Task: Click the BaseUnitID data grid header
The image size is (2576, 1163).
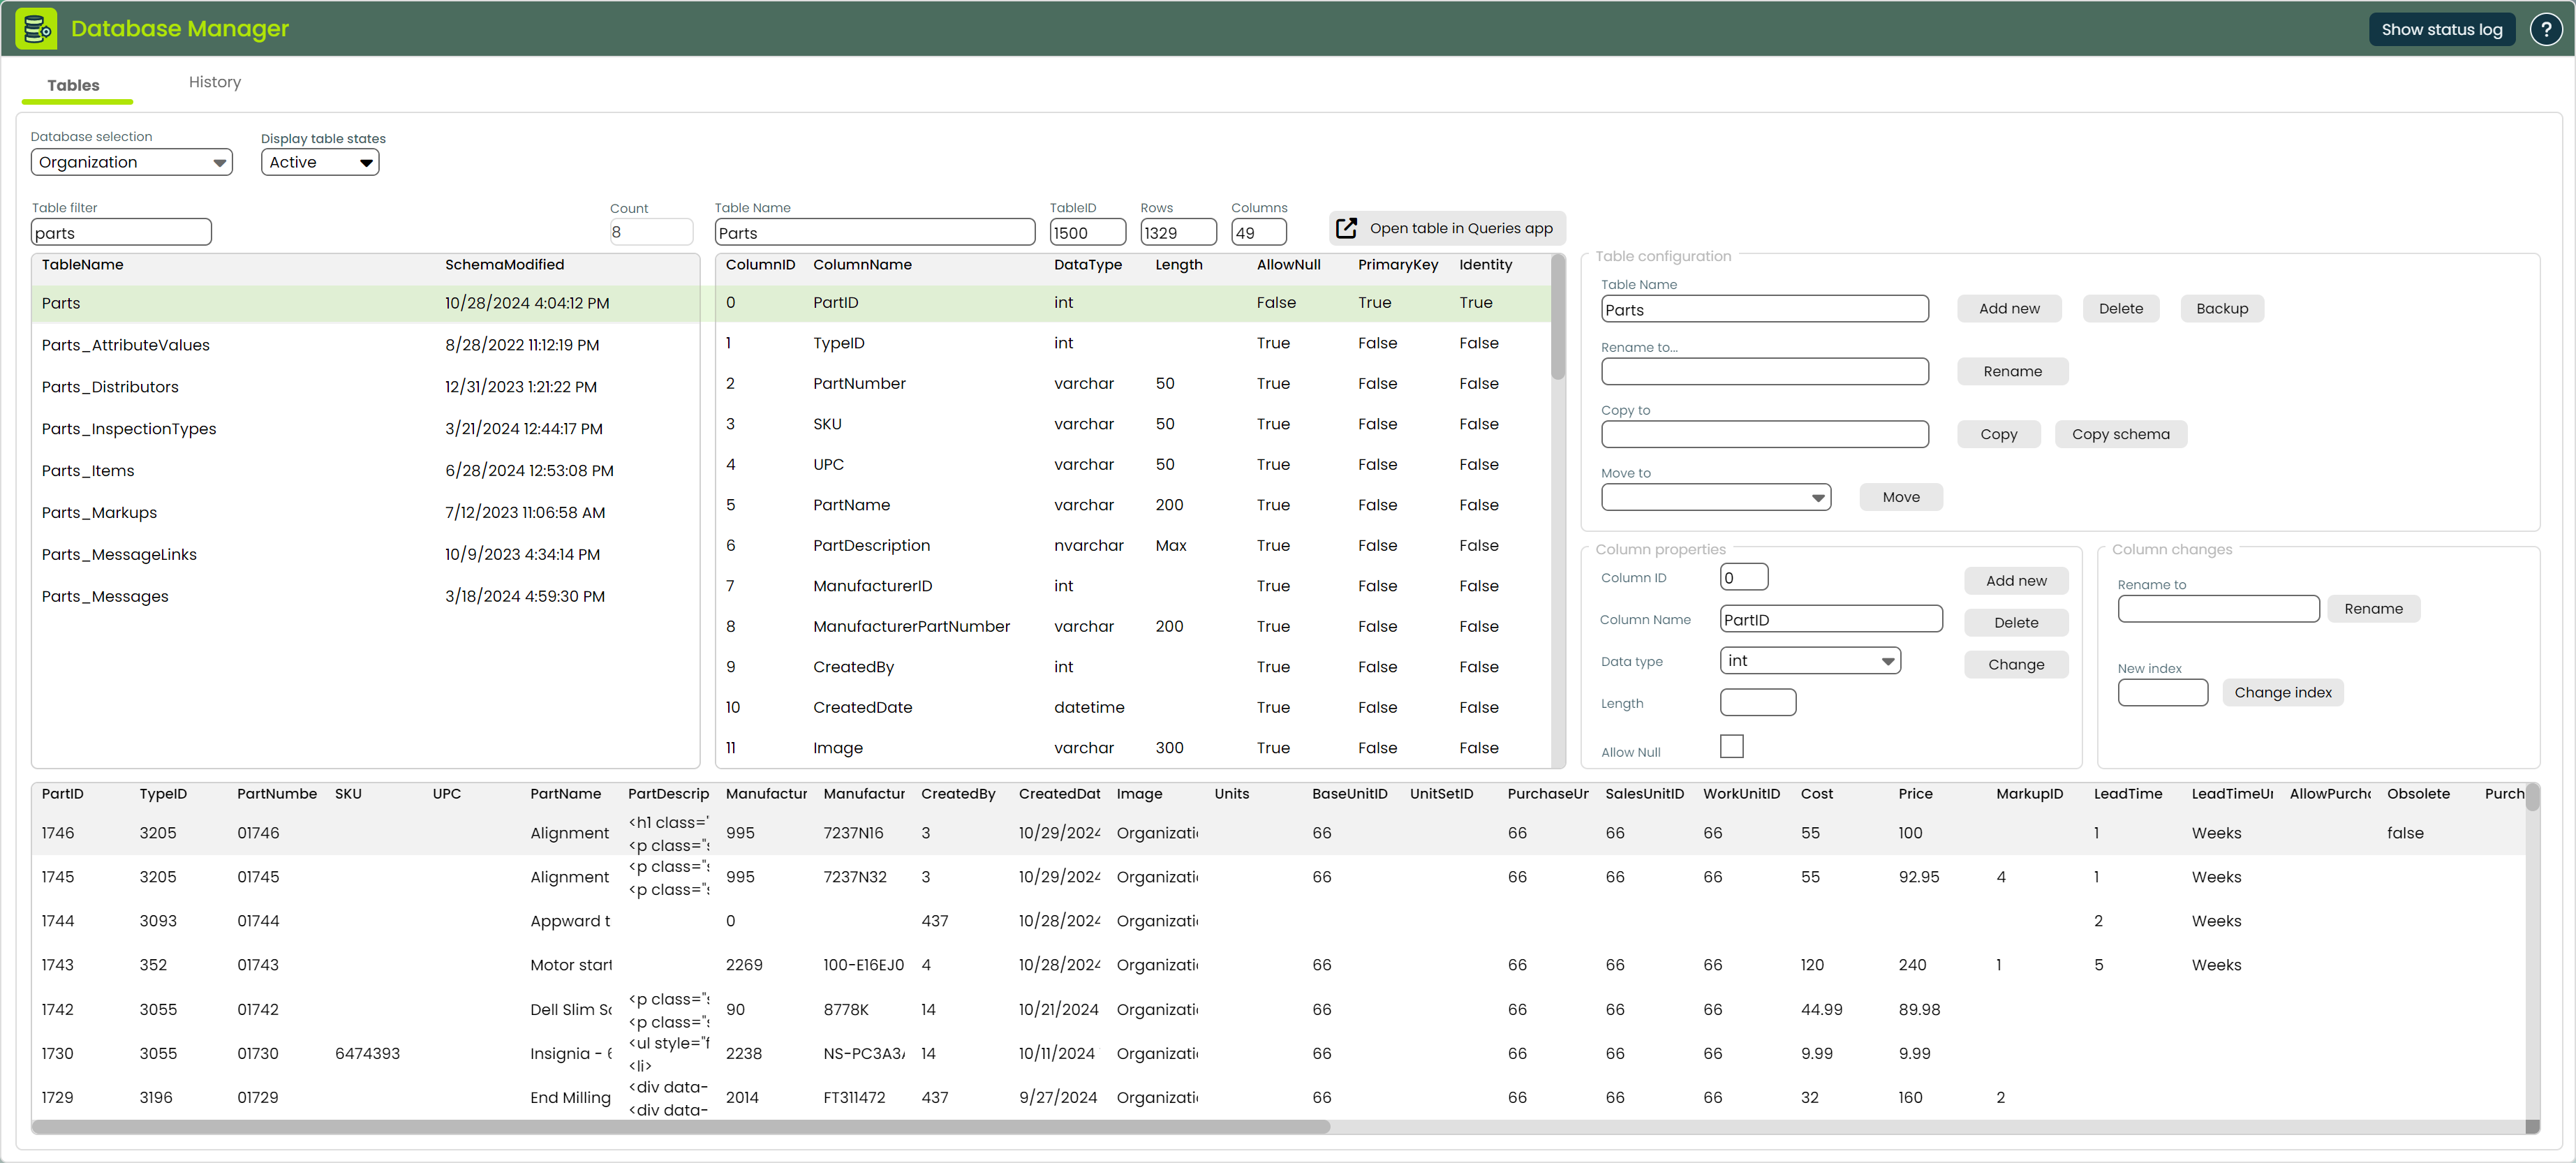Action: click(1350, 794)
